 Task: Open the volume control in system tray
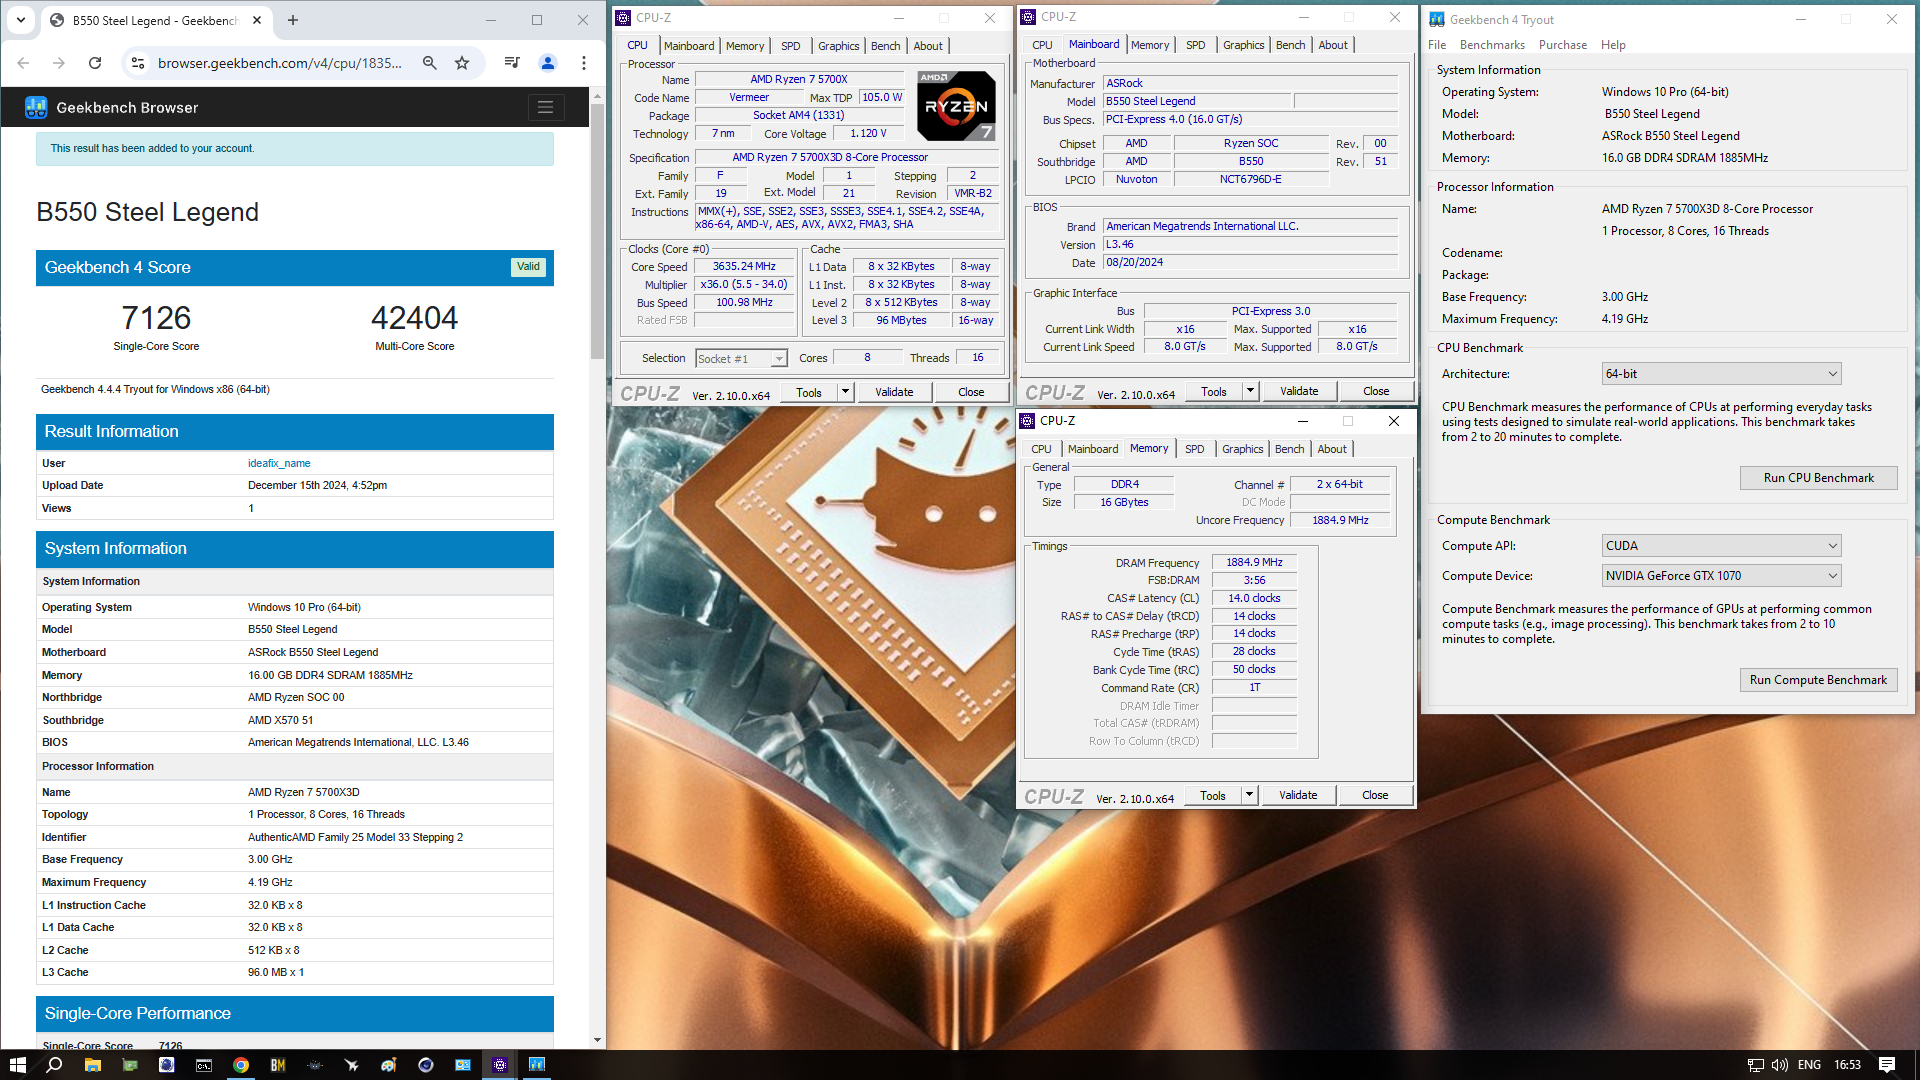click(x=1779, y=1065)
